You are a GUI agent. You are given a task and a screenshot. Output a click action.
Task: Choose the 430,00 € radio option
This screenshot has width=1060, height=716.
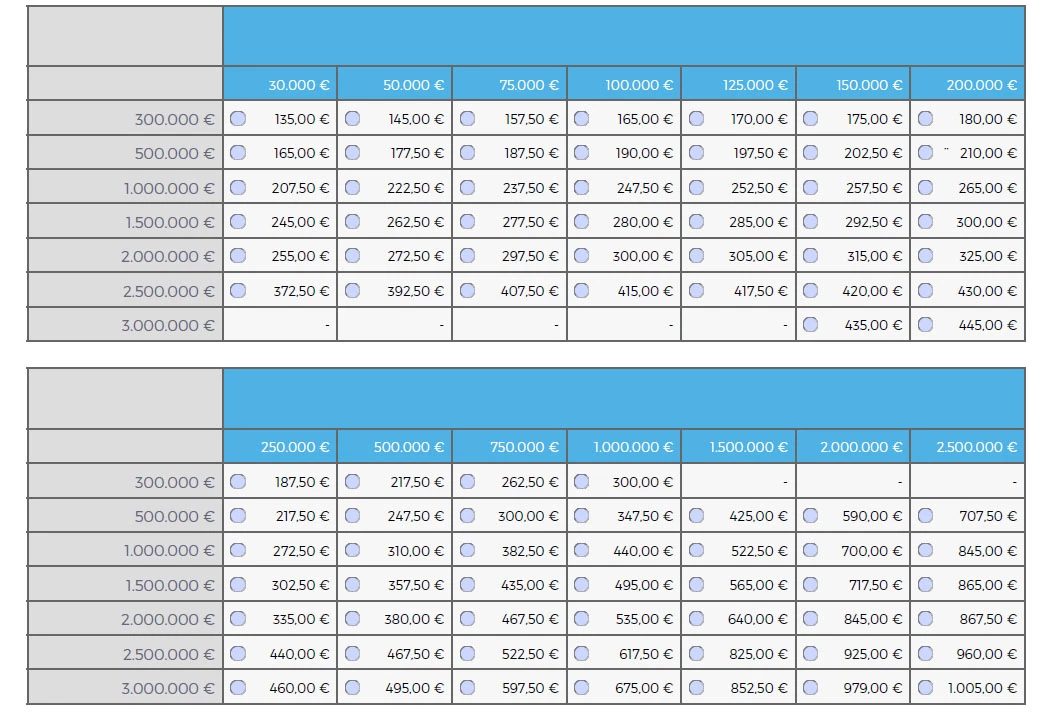[x=925, y=291]
